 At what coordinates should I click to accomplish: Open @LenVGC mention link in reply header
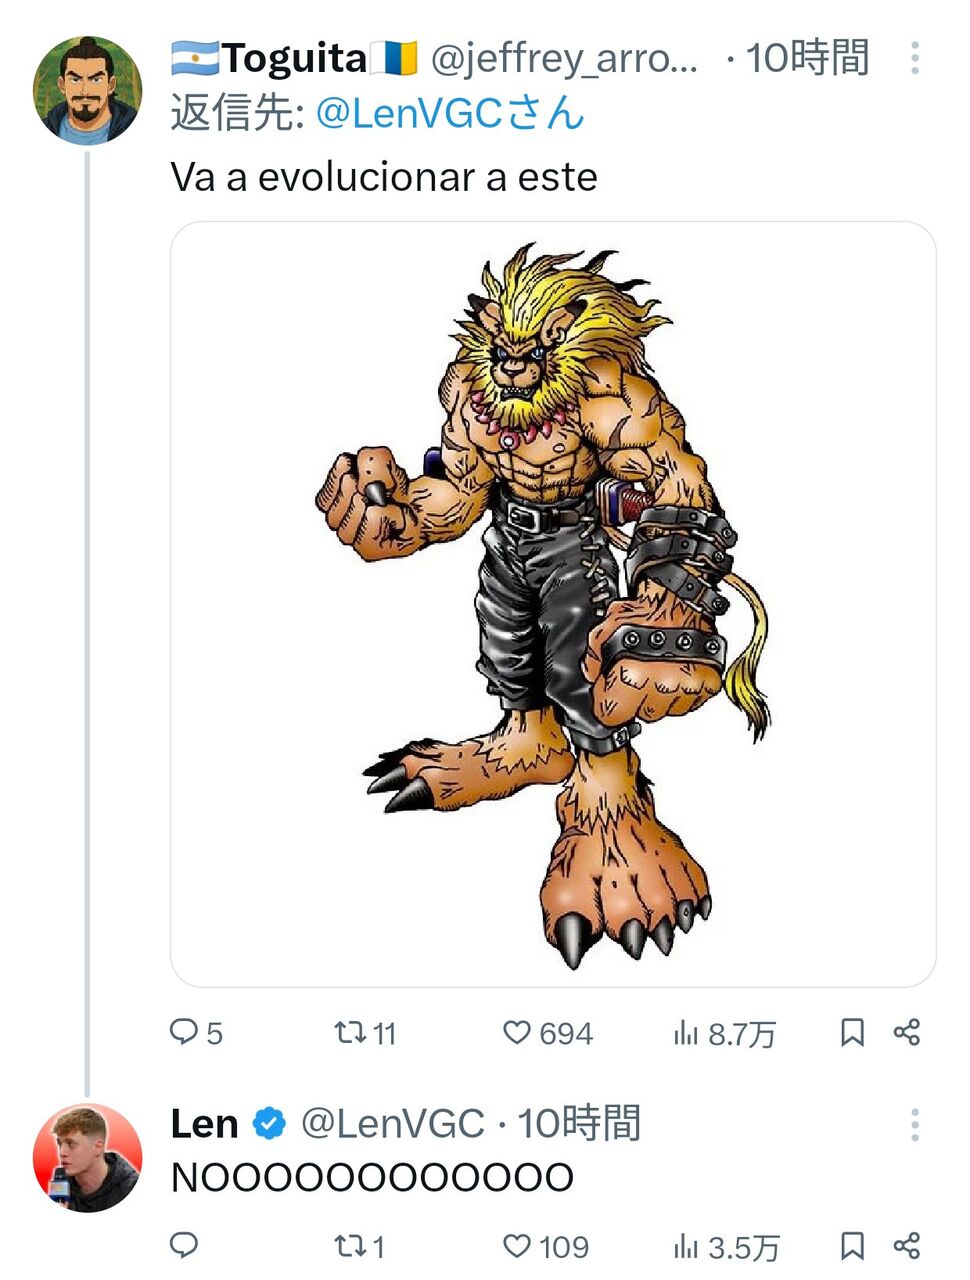coord(449,114)
